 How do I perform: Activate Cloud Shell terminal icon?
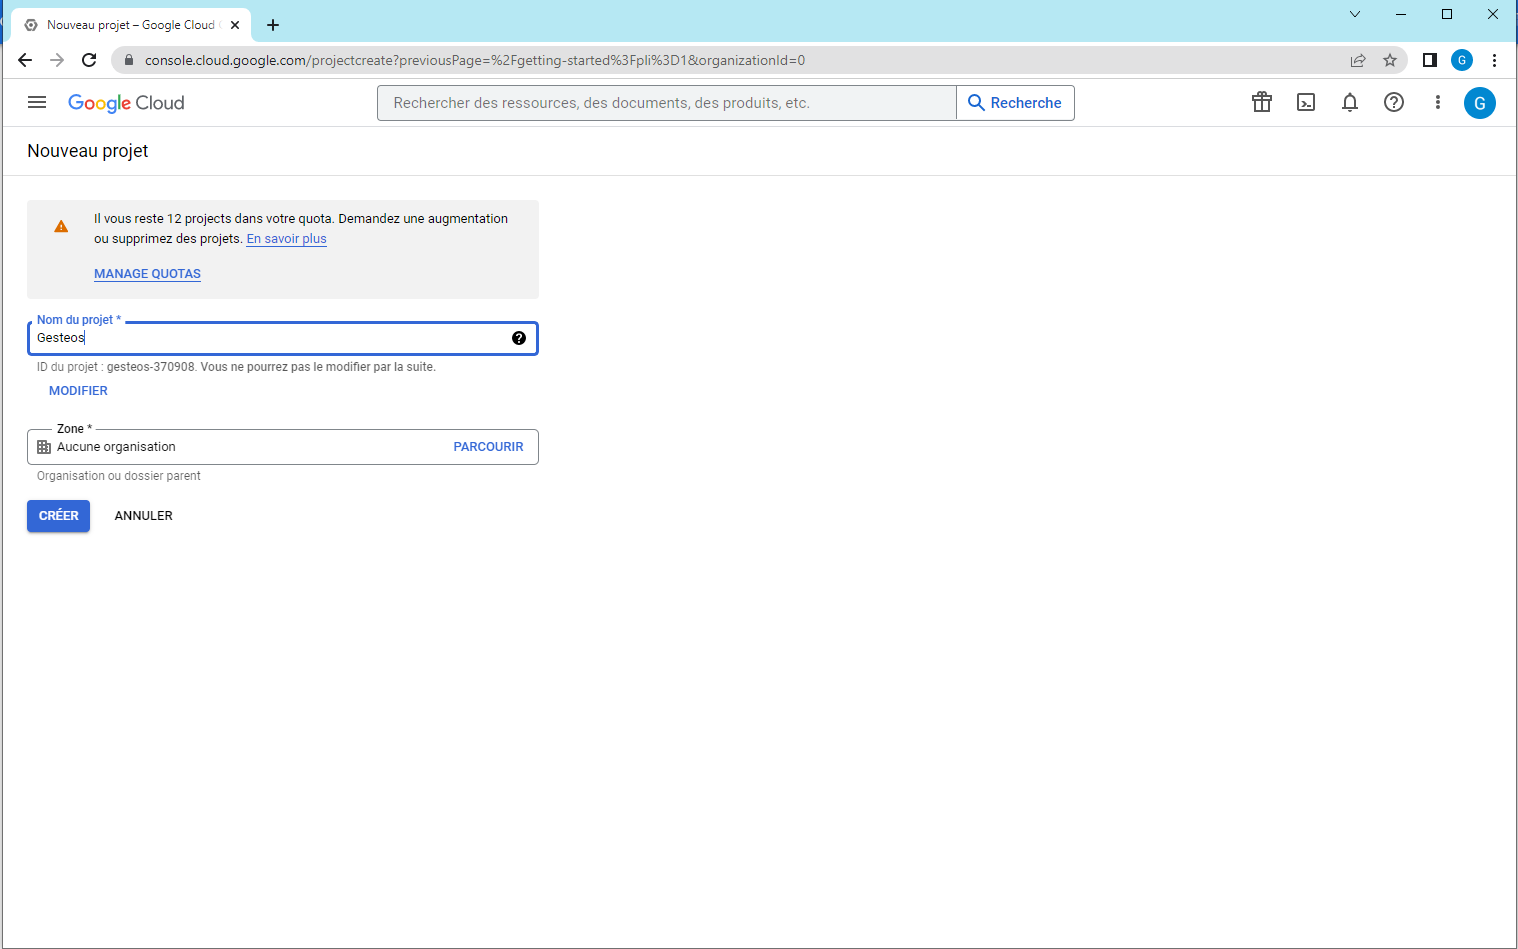pos(1305,102)
